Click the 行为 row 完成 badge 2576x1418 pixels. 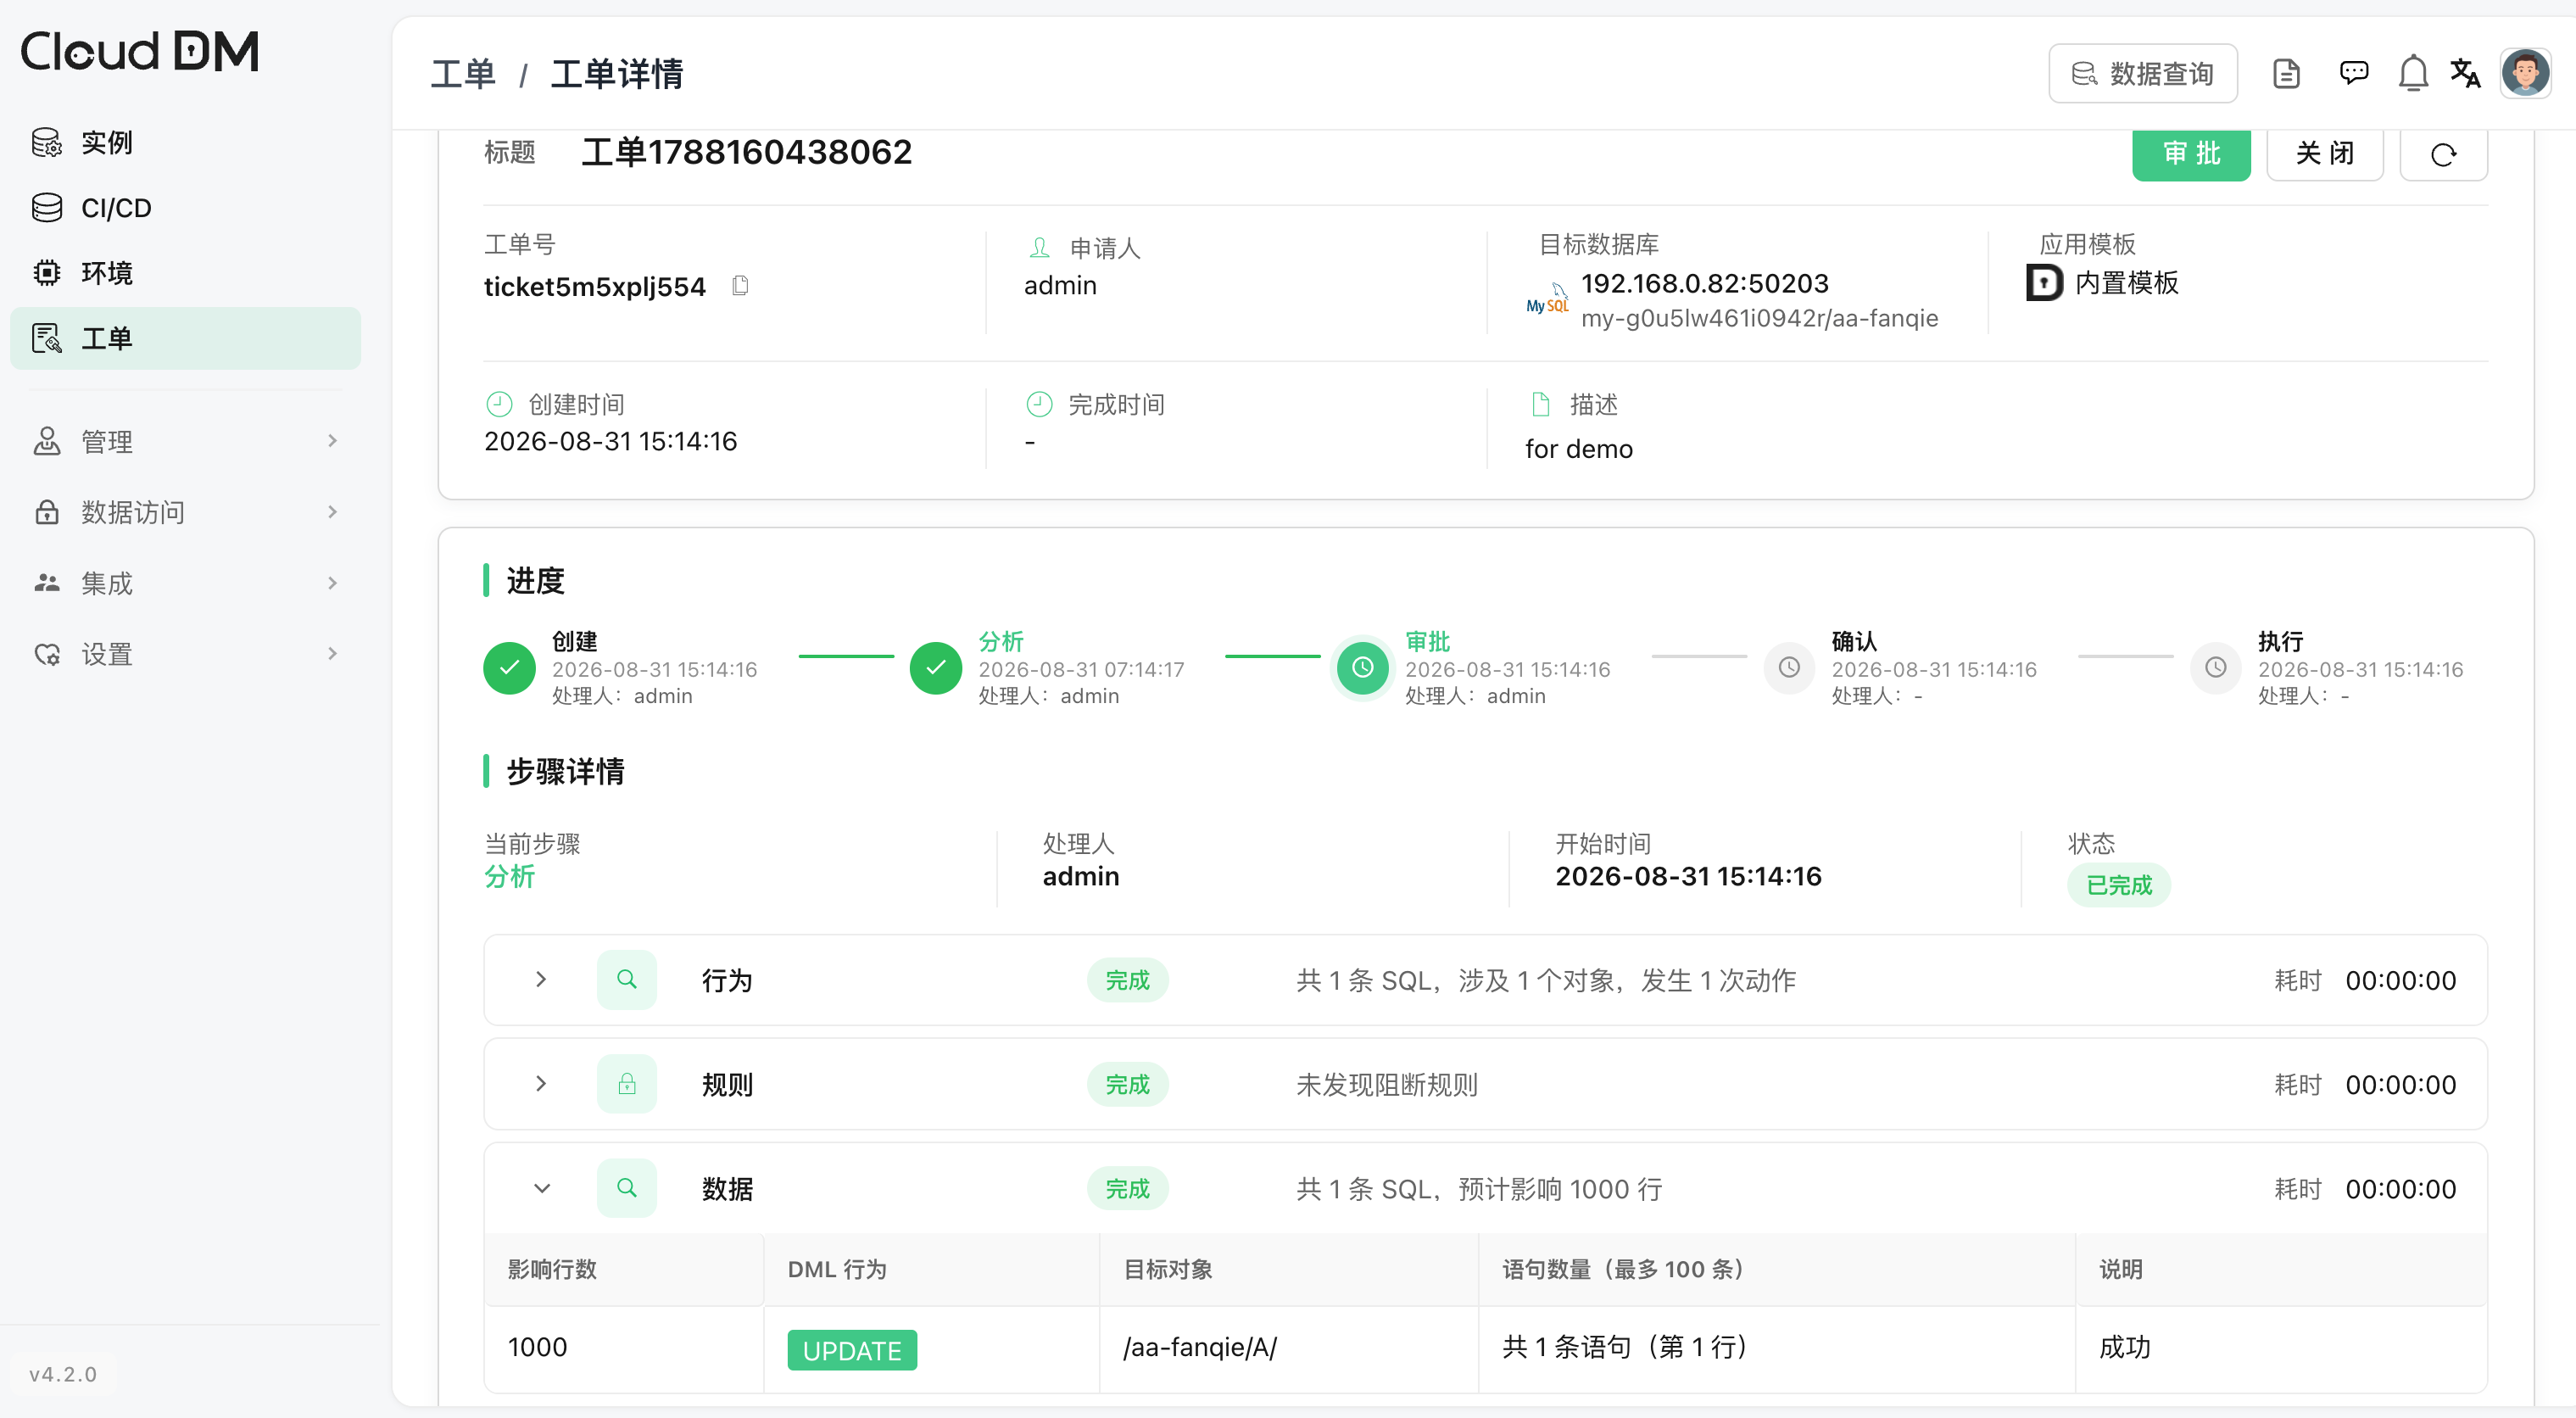(x=1127, y=980)
